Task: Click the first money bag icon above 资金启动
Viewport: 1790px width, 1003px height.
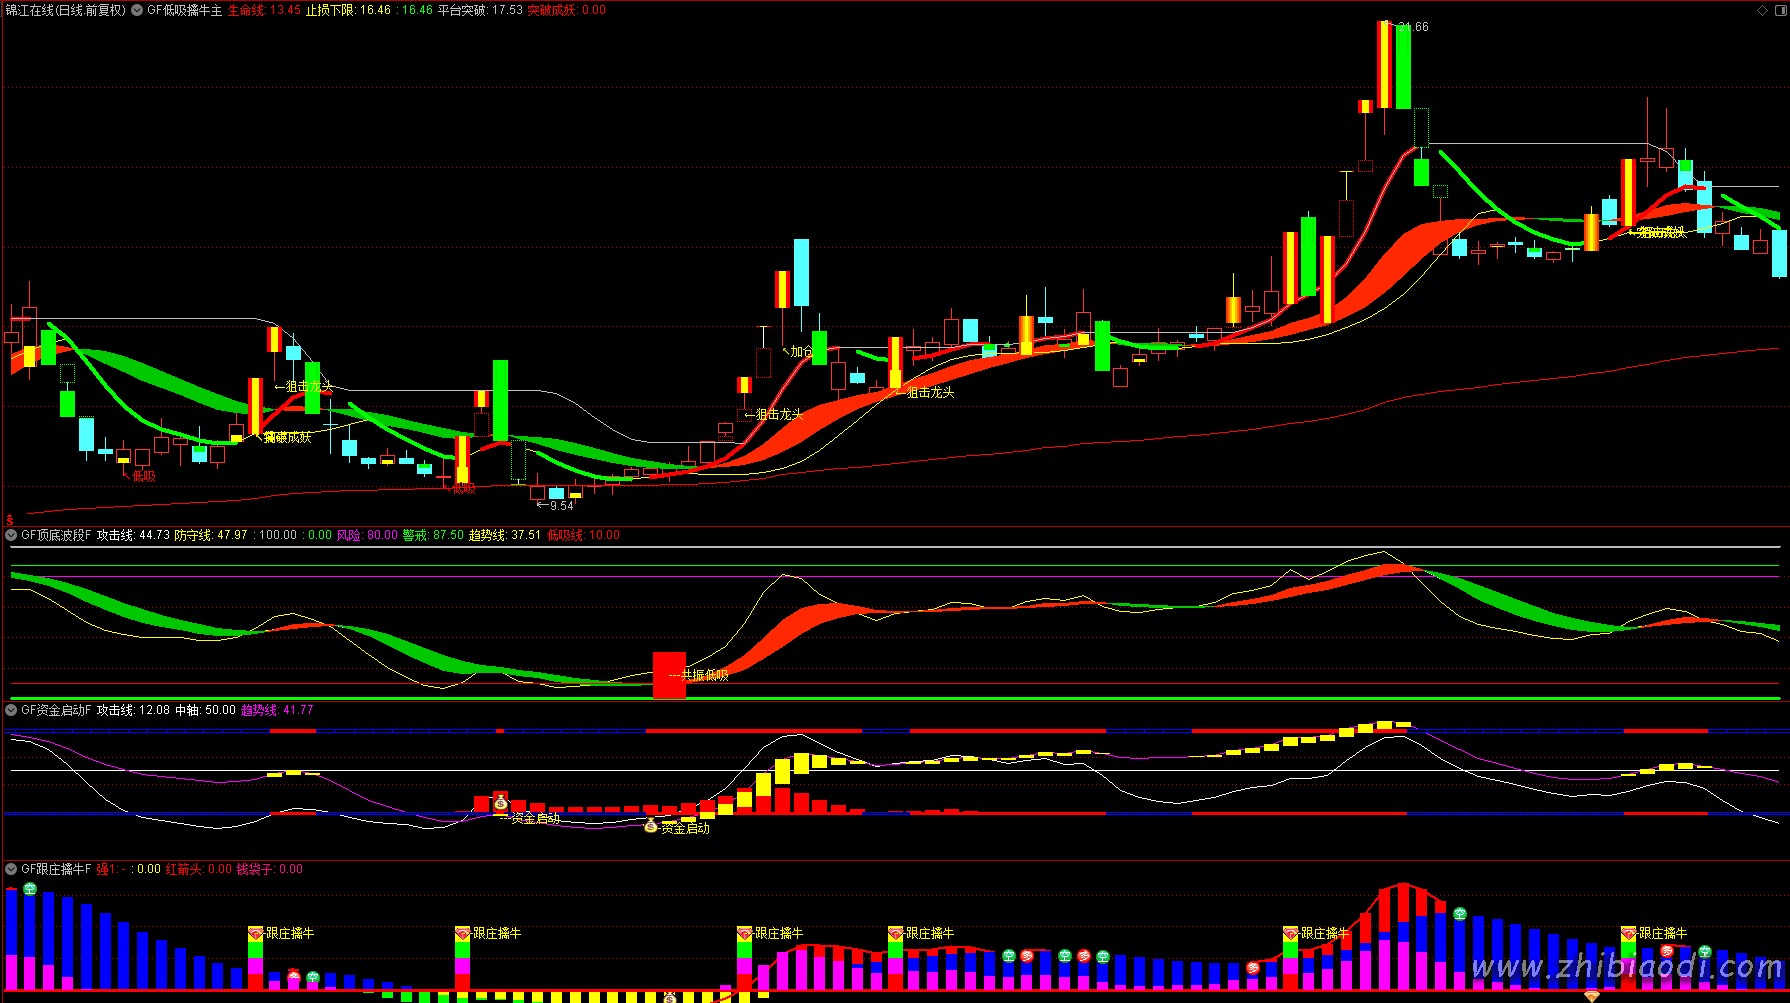Action: [x=501, y=802]
